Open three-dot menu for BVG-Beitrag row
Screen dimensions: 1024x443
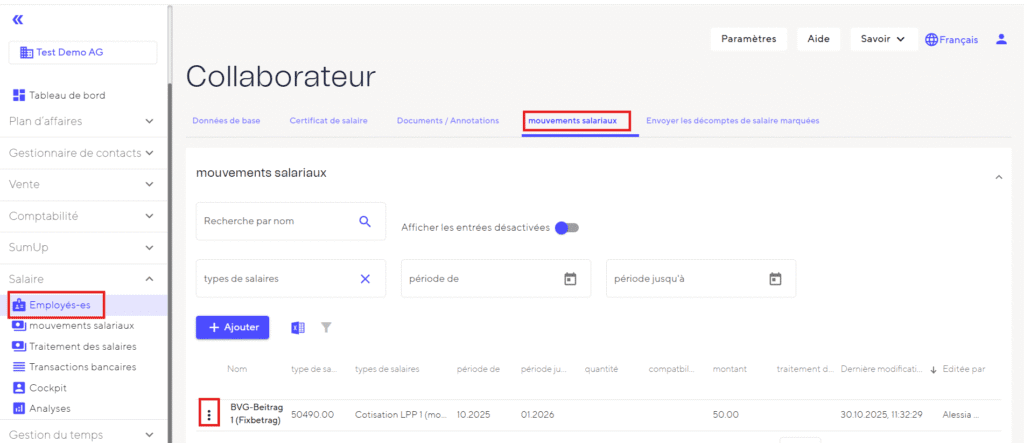208,414
